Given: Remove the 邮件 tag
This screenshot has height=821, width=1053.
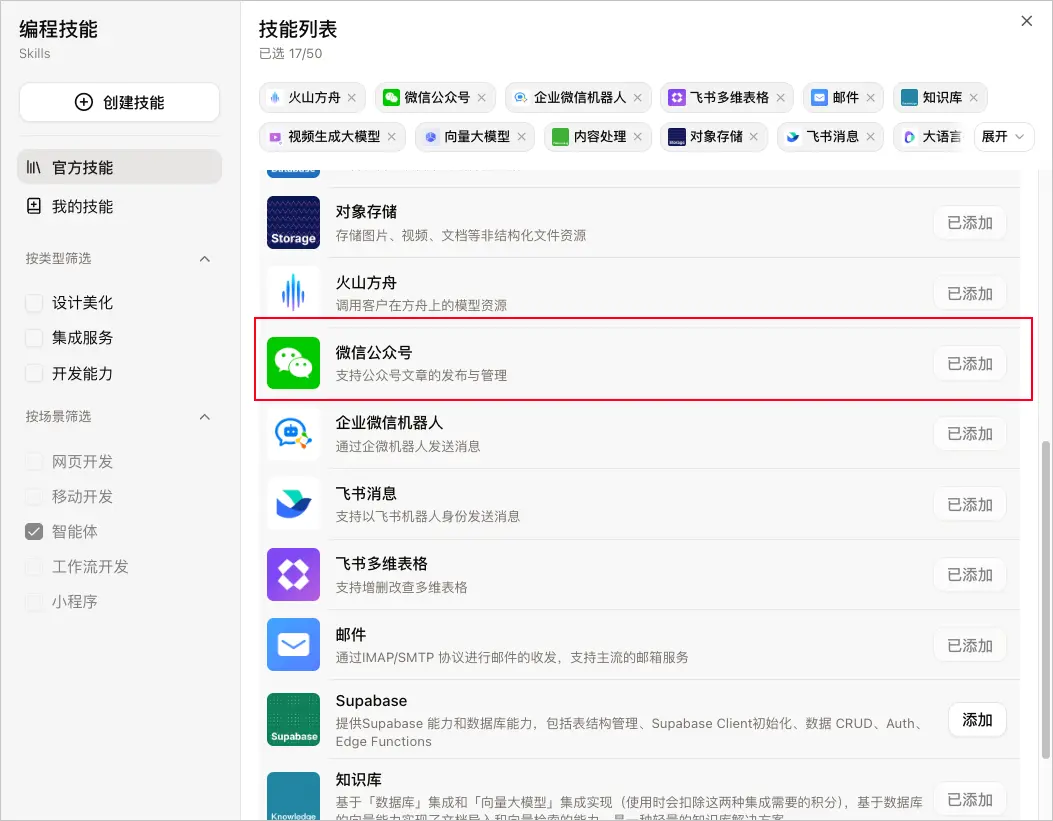Looking at the screenshot, I should point(870,98).
